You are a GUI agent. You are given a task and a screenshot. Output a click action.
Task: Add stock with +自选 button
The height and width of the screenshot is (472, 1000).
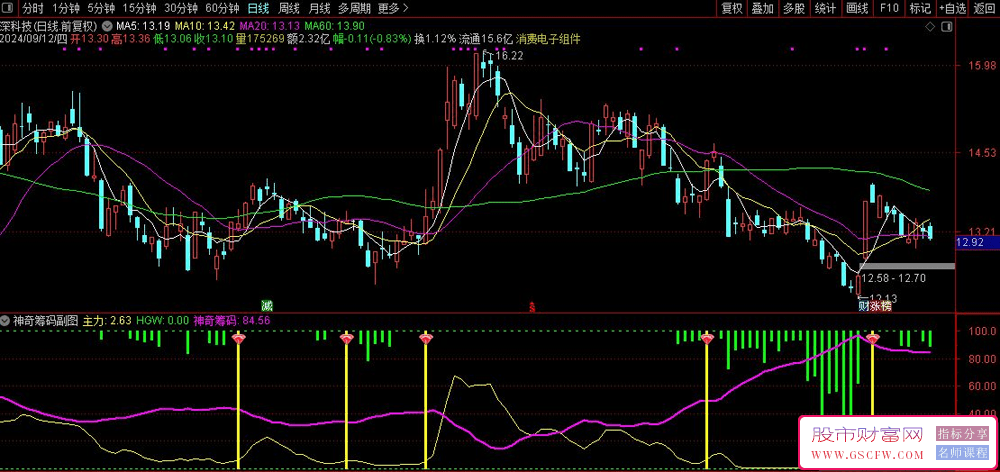[x=952, y=8]
